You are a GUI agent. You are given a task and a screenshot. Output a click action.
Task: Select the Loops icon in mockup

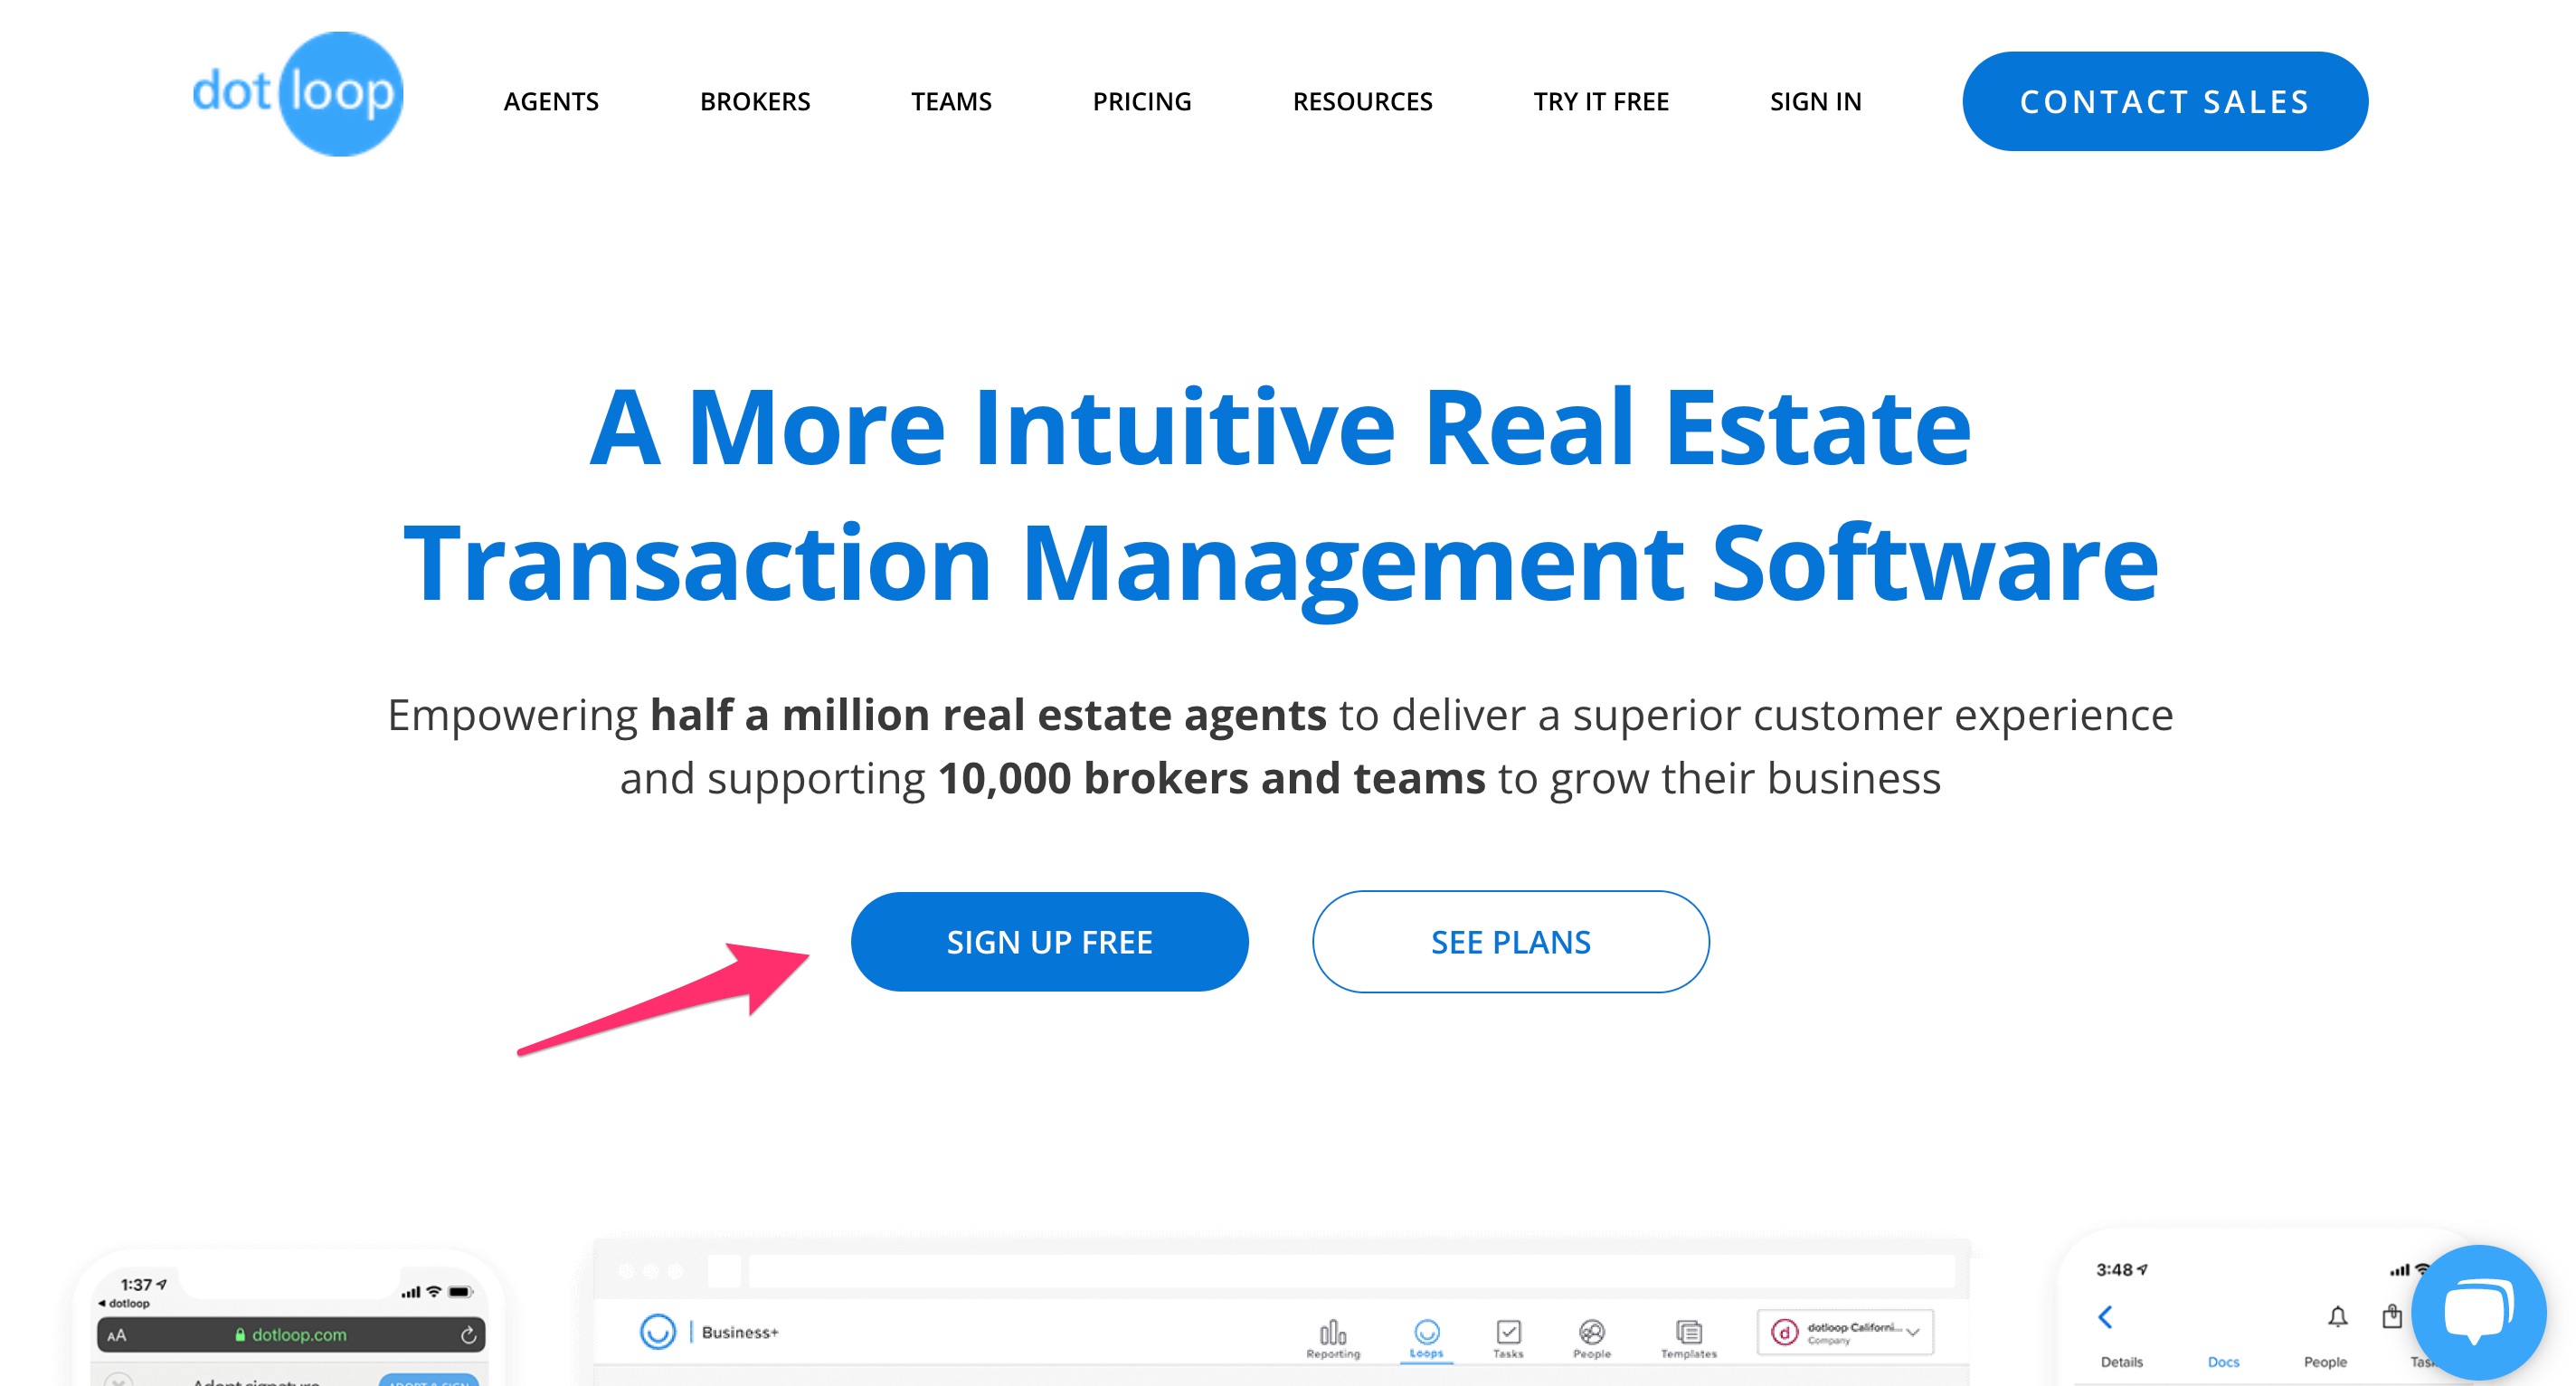click(1426, 1334)
